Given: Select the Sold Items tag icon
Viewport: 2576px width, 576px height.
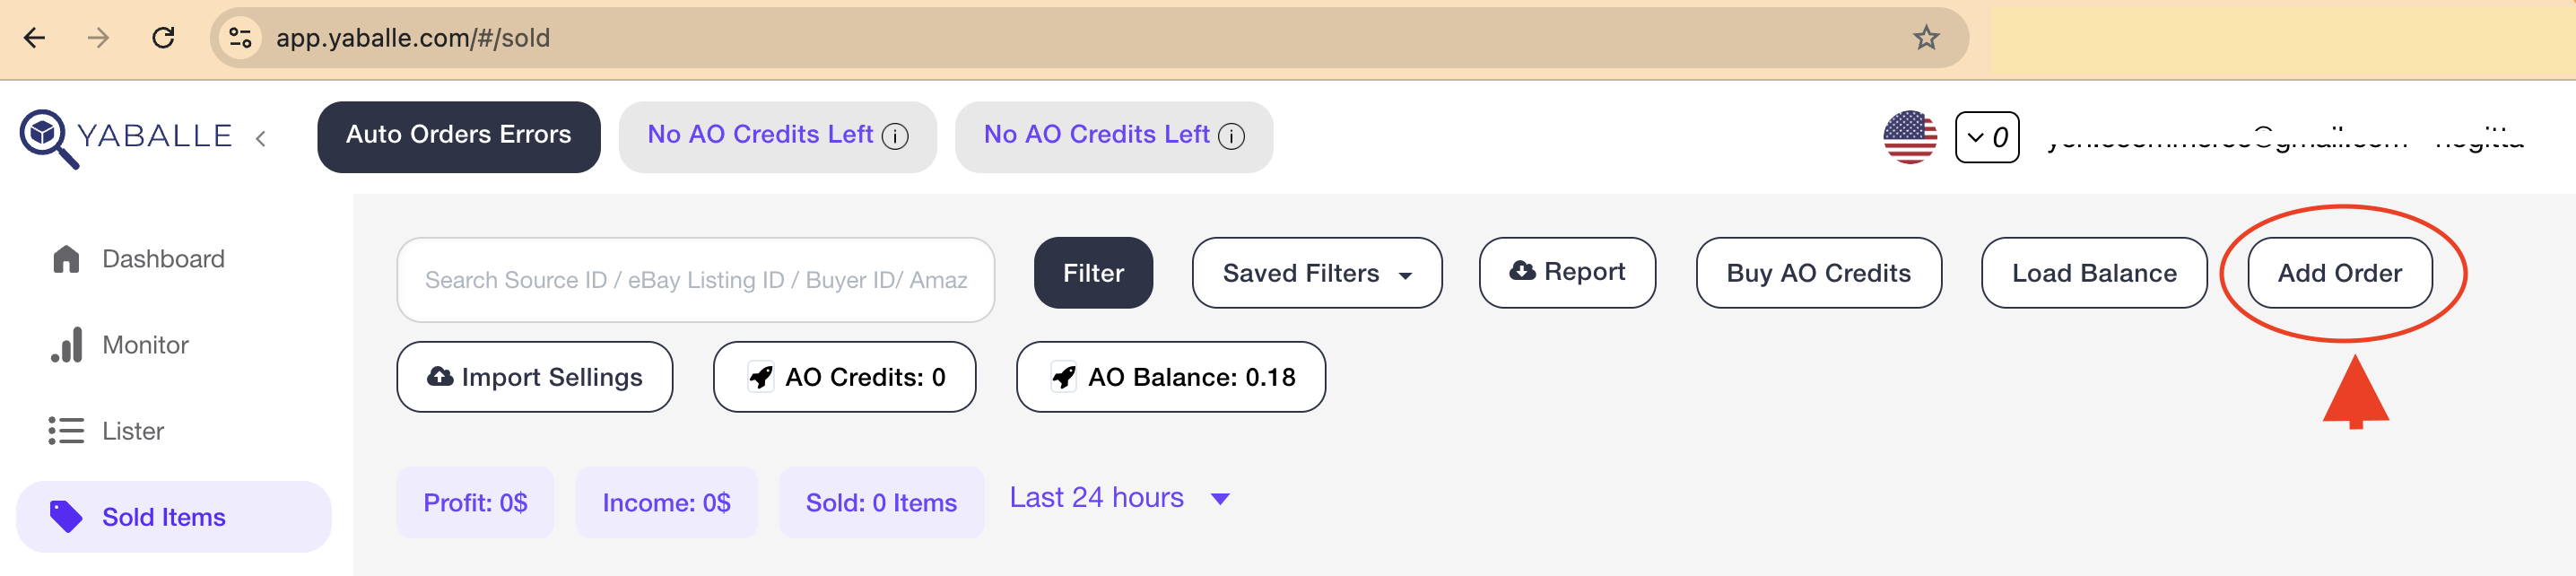Looking at the screenshot, I should (x=66, y=516).
